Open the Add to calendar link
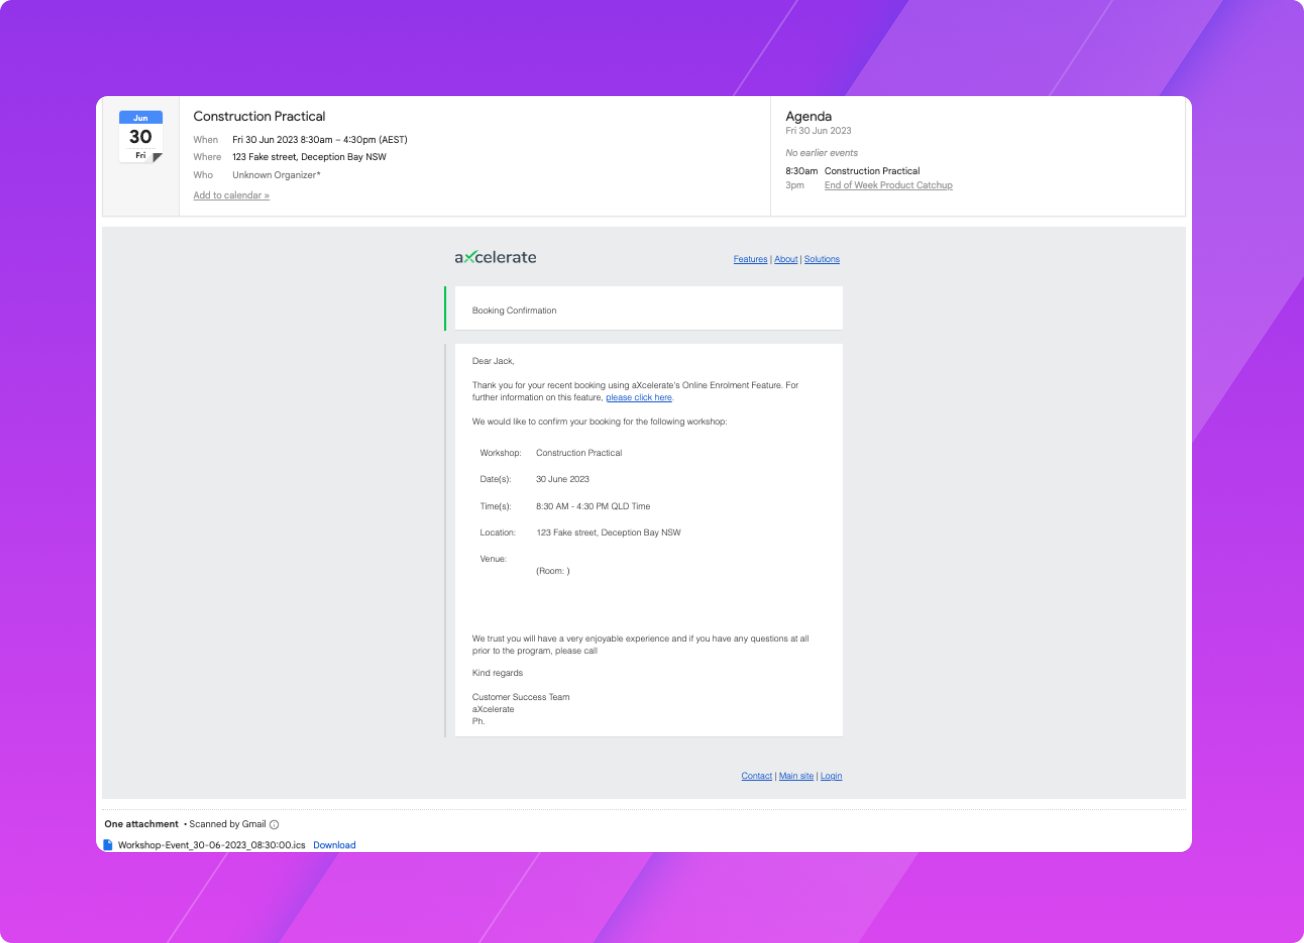1304x943 pixels. pos(231,195)
